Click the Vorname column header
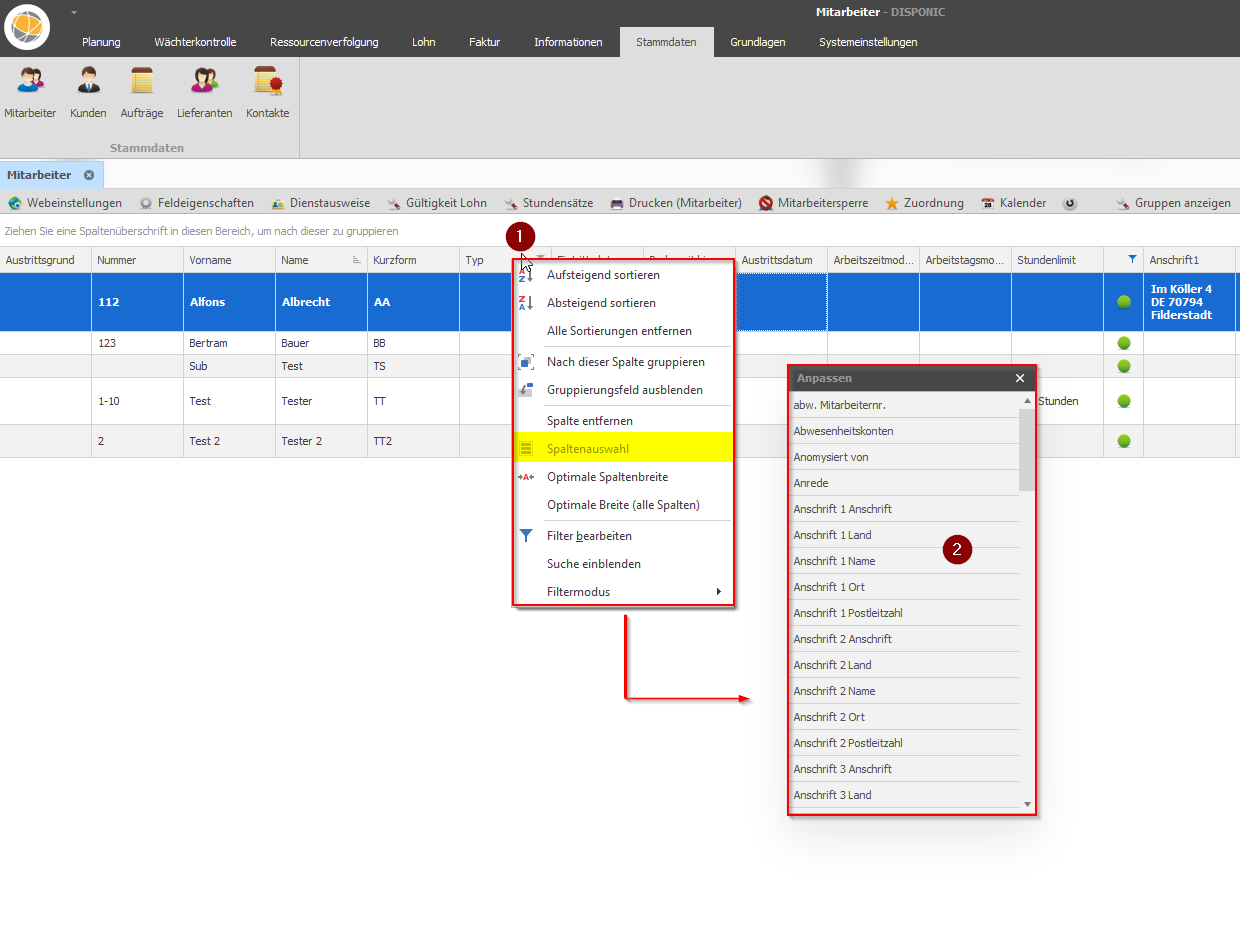 pos(229,260)
